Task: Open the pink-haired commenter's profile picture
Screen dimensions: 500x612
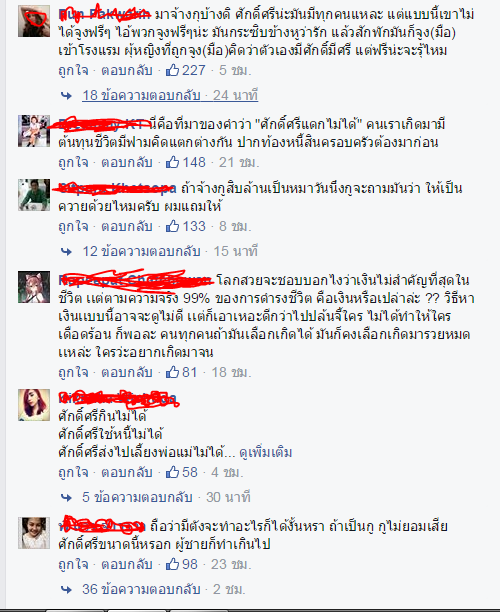Action: (34, 405)
